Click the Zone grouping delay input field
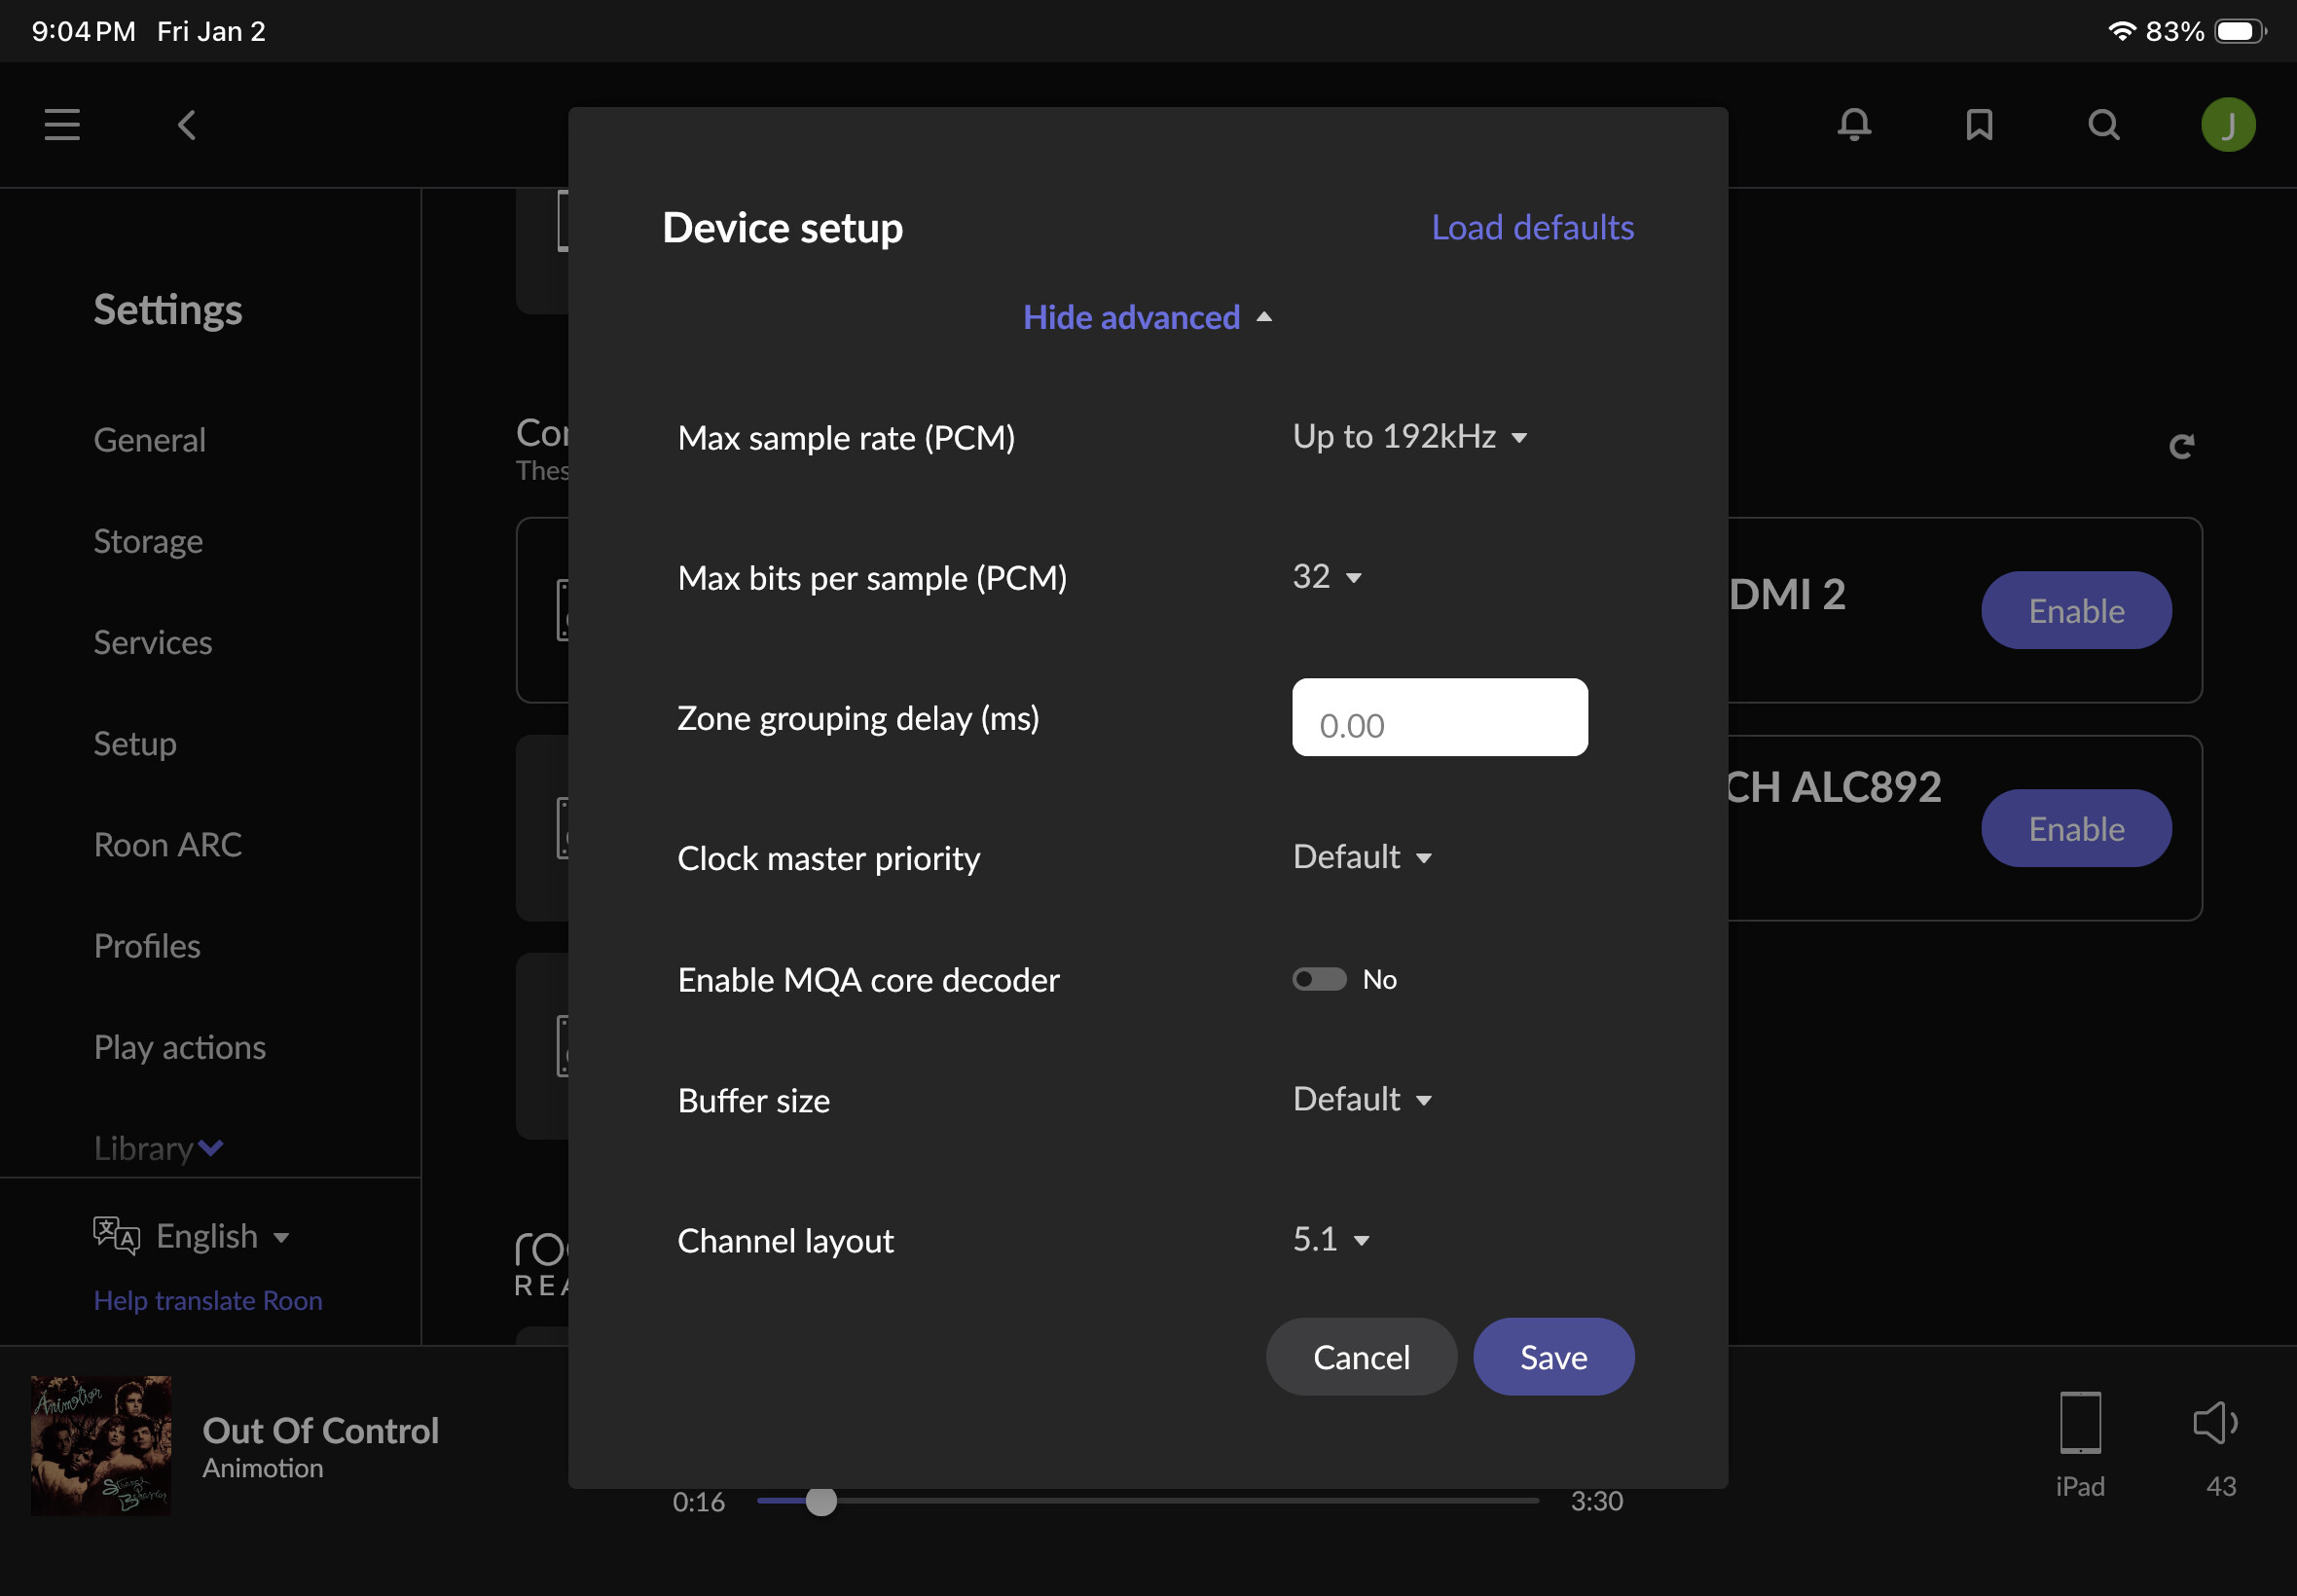2297x1596 pixels. point(1439,717)
